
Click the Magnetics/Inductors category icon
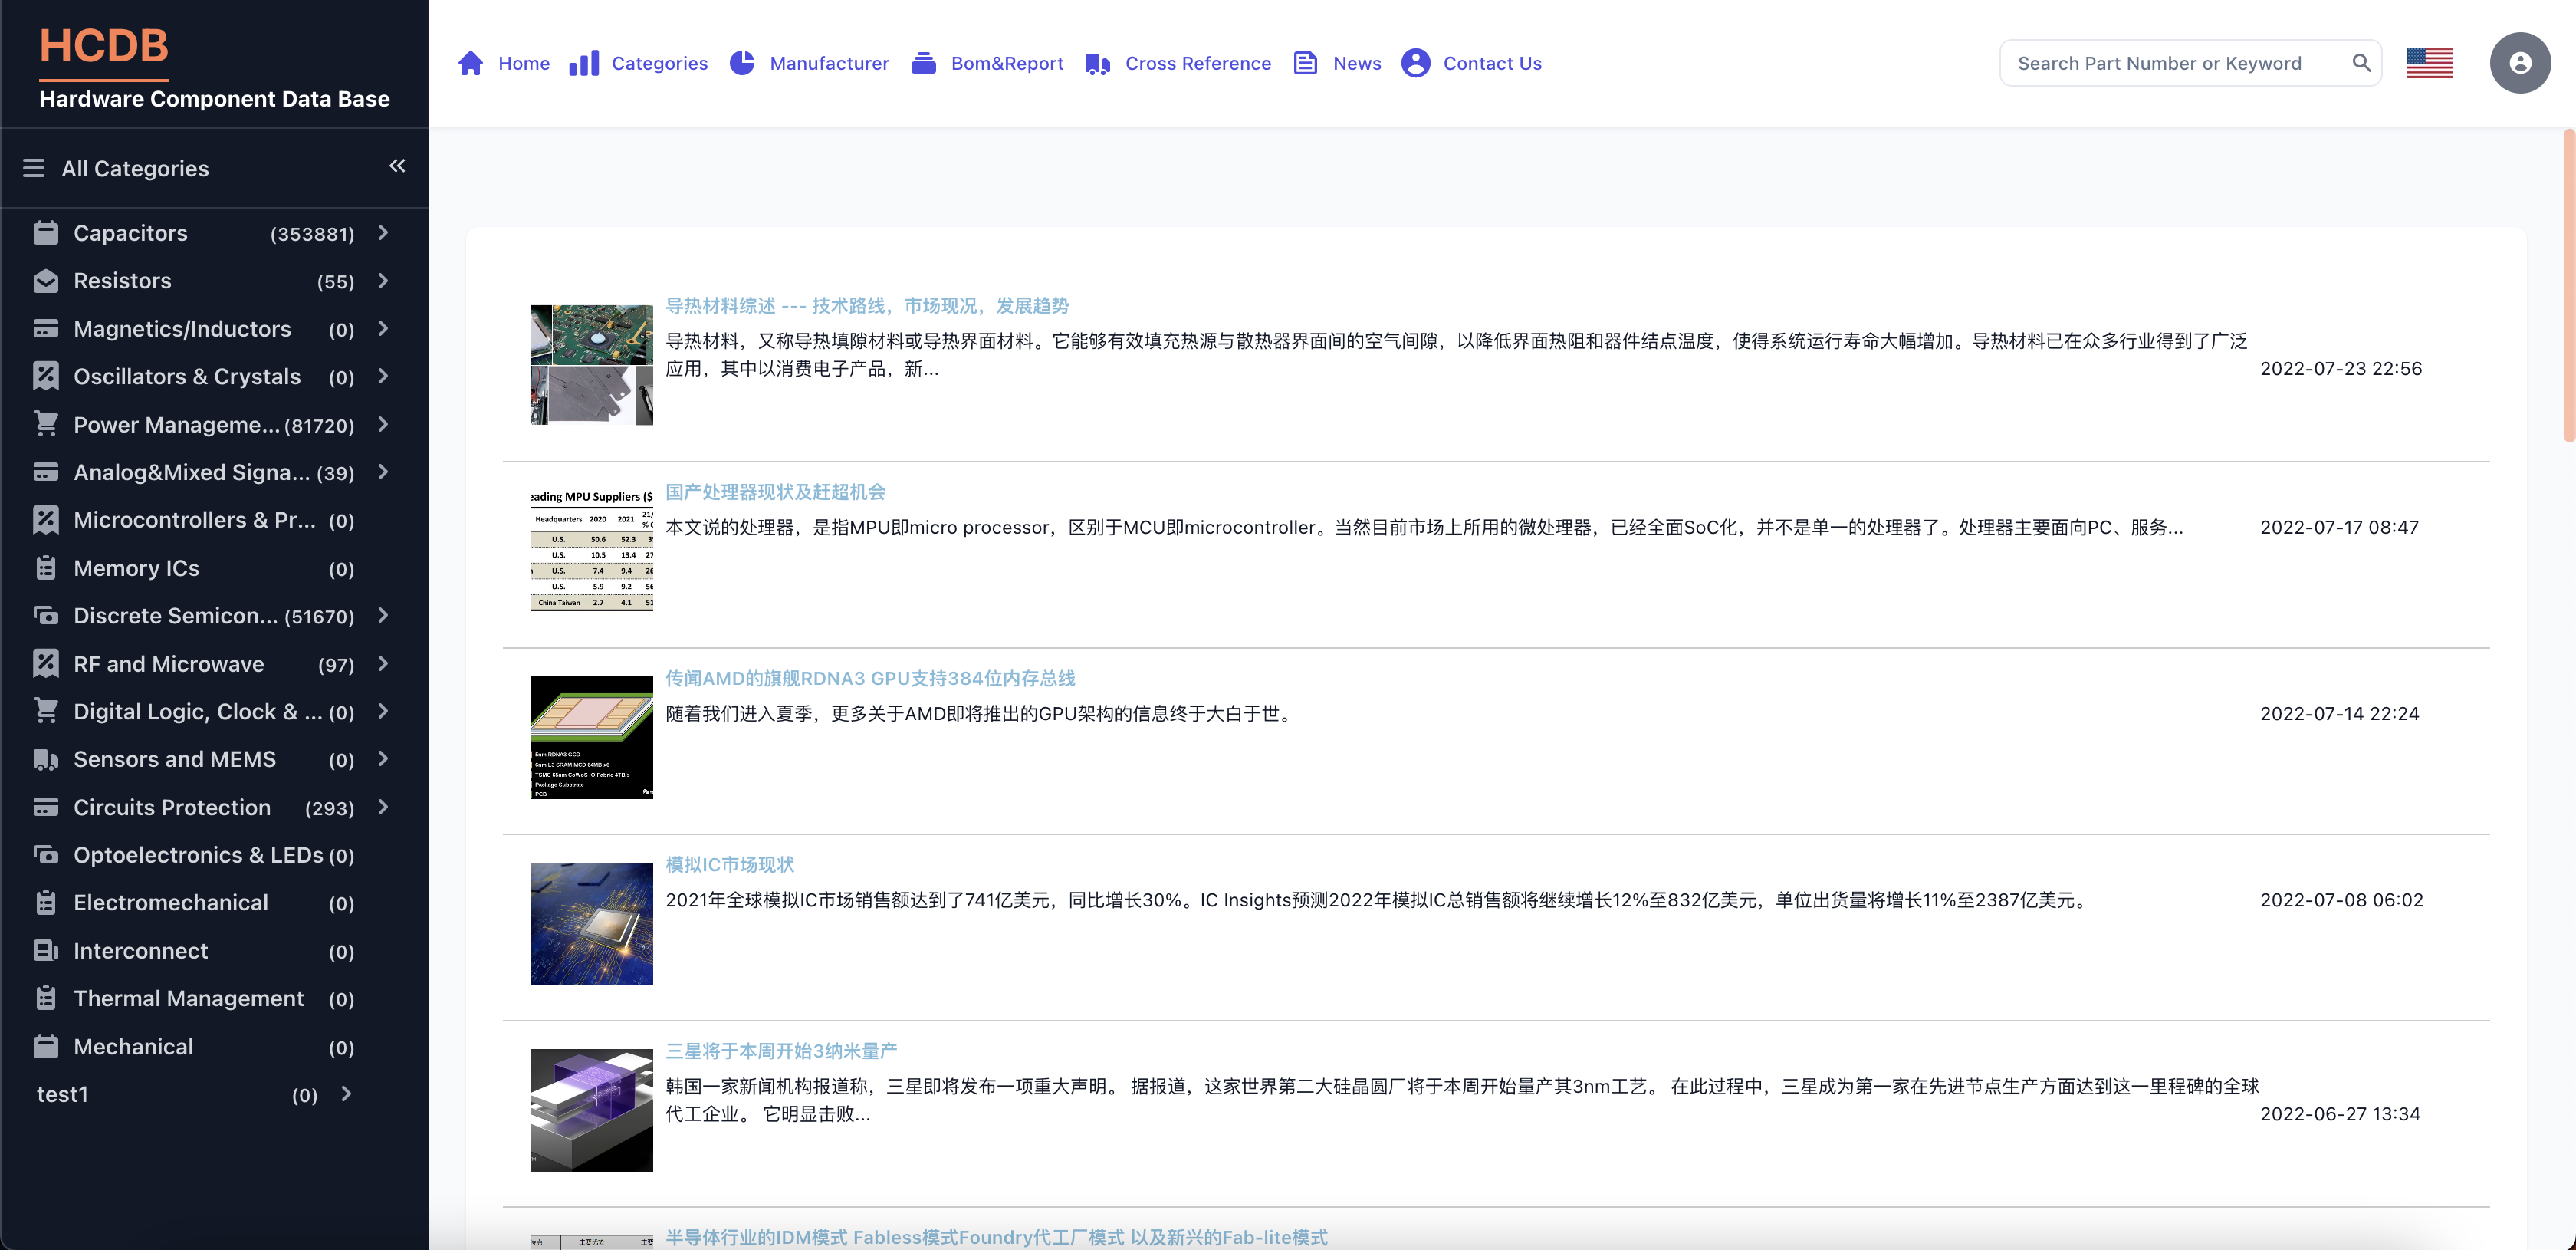click(46, 329)
